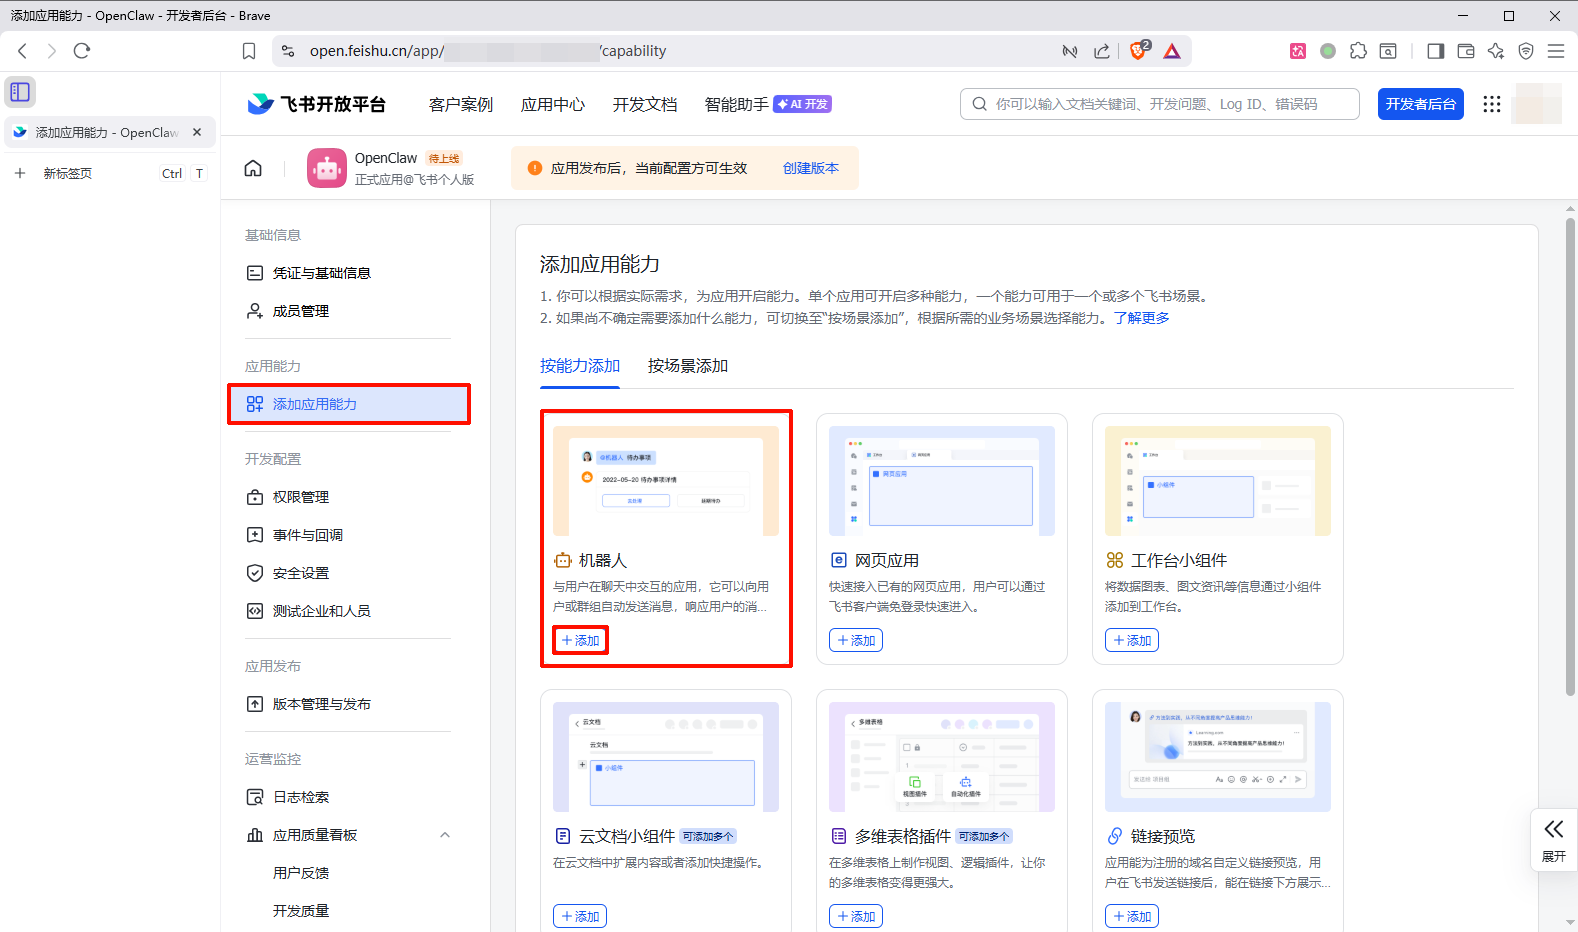Click the OpenClaw app robot logo

point(327,168)
